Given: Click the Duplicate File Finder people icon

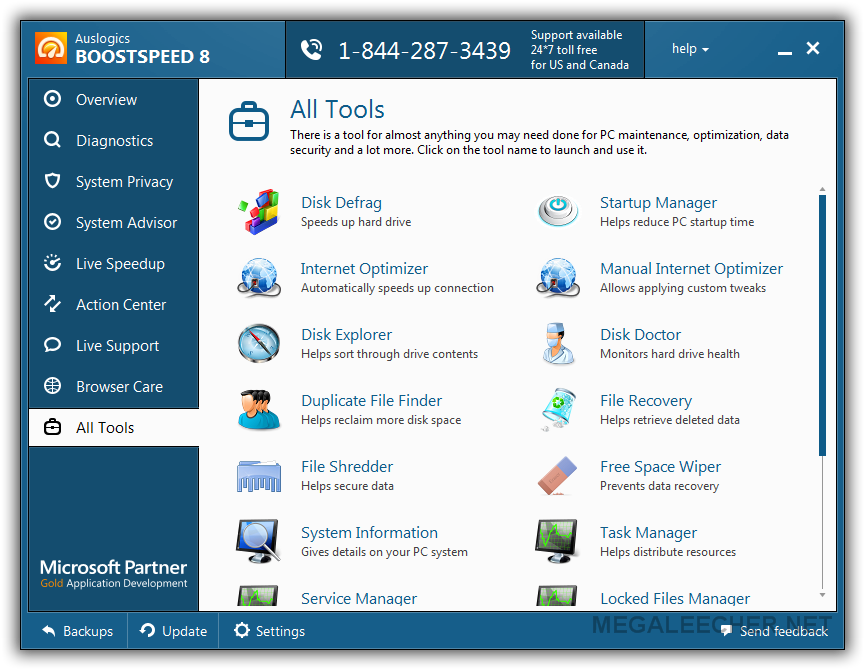Looking at the screenshot, I should click(x=259, y=410).
